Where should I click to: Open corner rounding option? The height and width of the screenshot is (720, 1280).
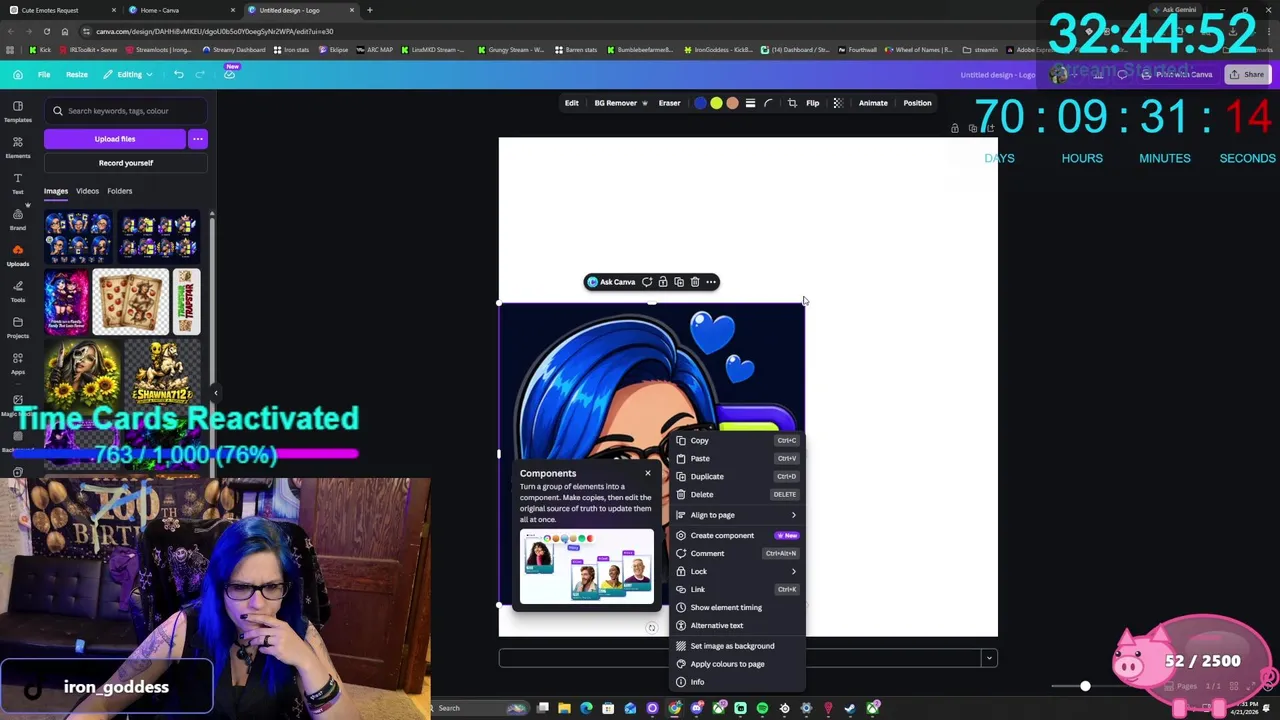(768, 103)
